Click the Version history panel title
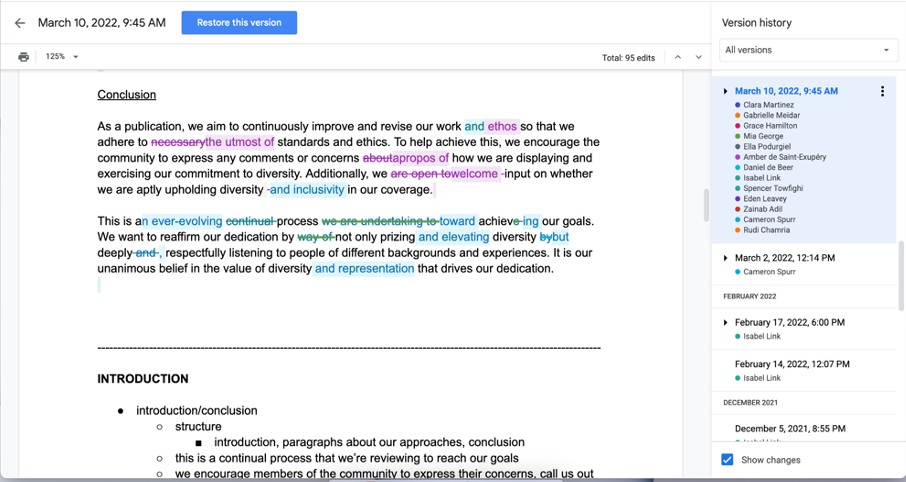 pyautogui.click(x=756, y=23)
